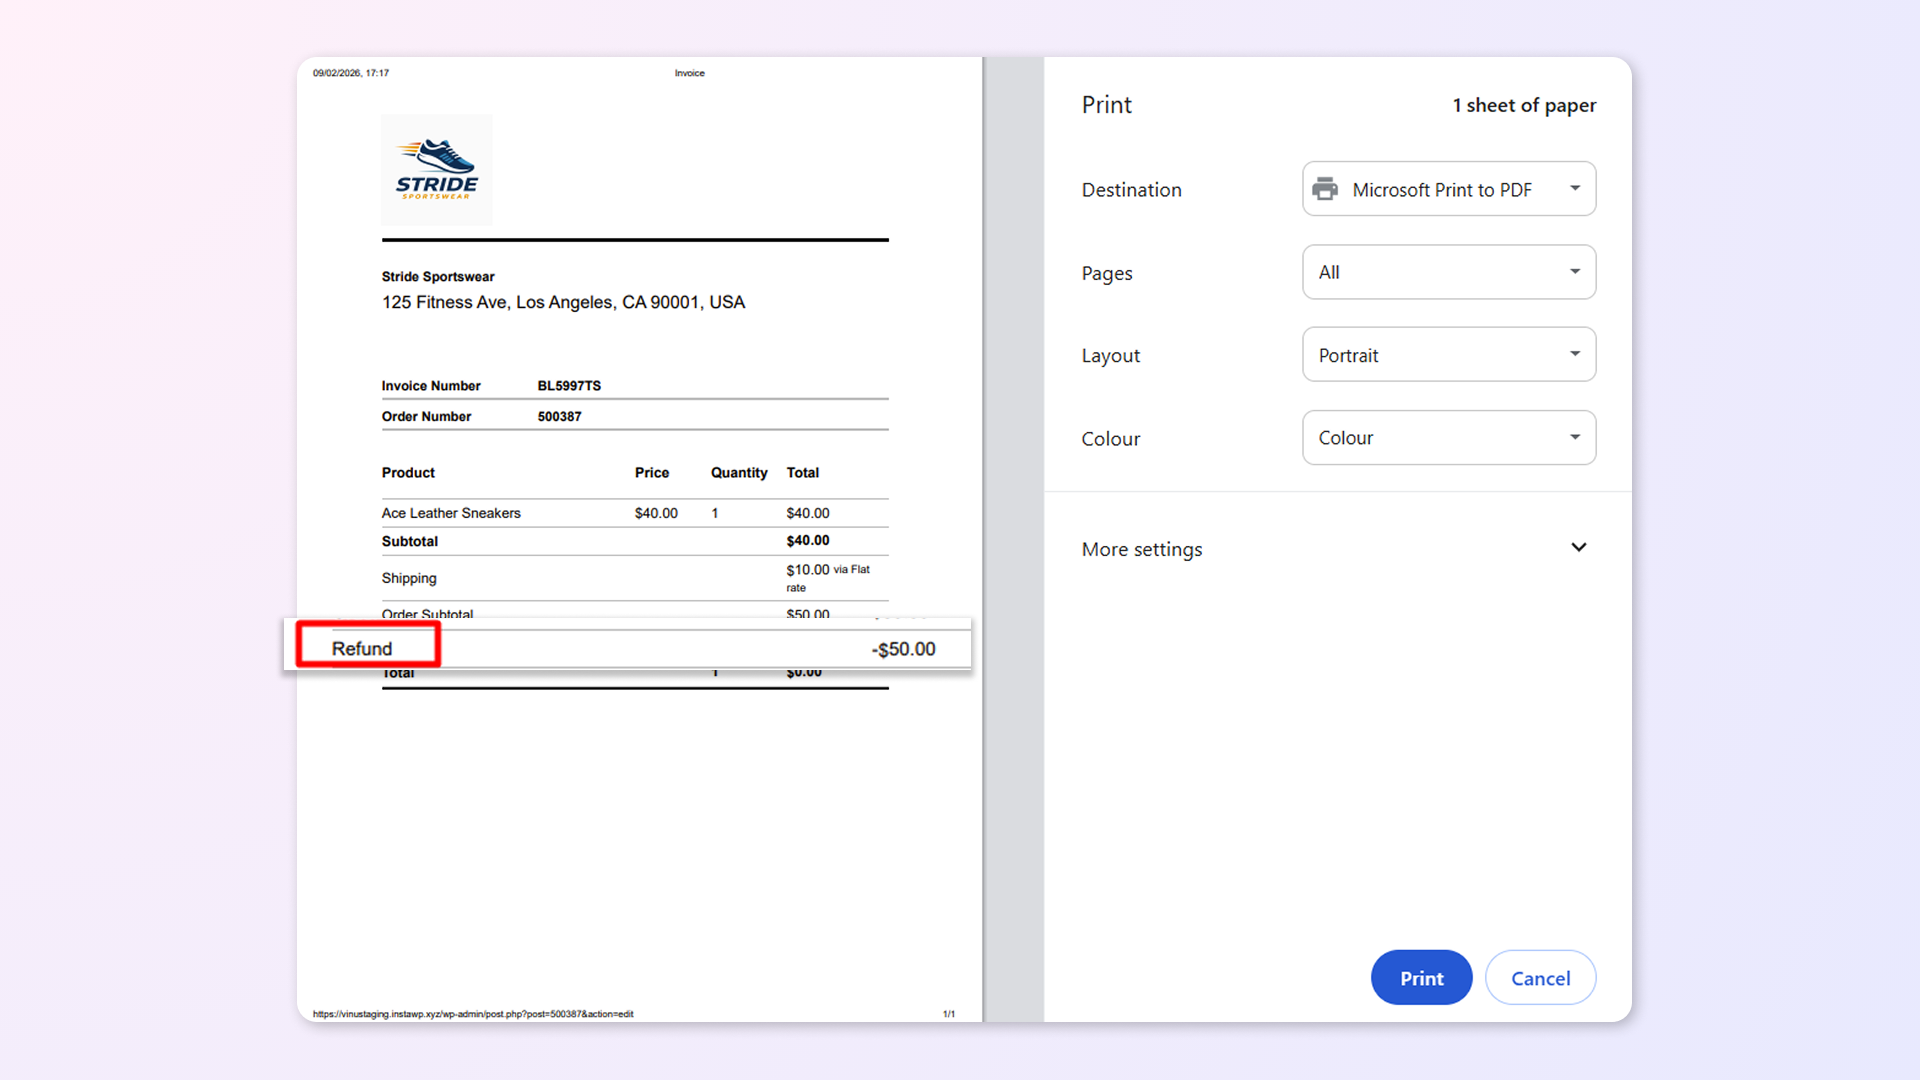The image size is (1920, 1080).
Task: Click the Layout dropdown caret
Action: point(1575,355)
